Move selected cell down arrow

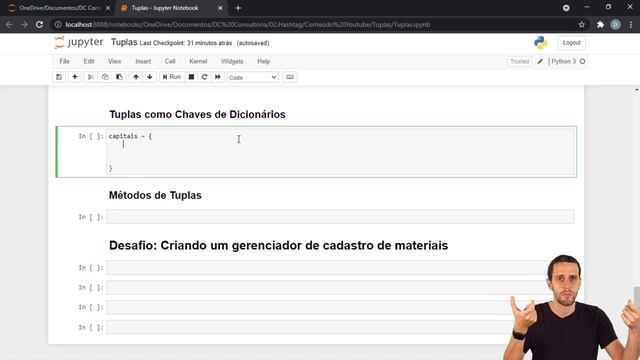click(150, 77)
